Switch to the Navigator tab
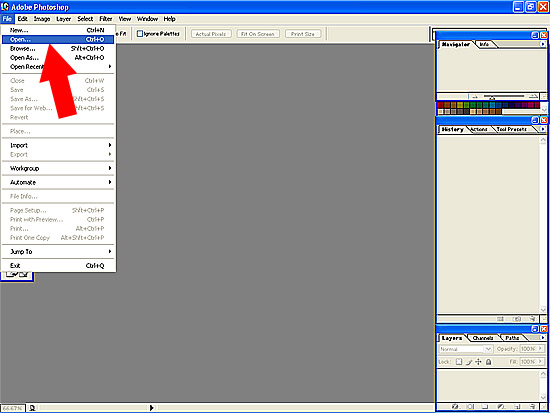Screen dimensions: 550x413 coord(455,44)
